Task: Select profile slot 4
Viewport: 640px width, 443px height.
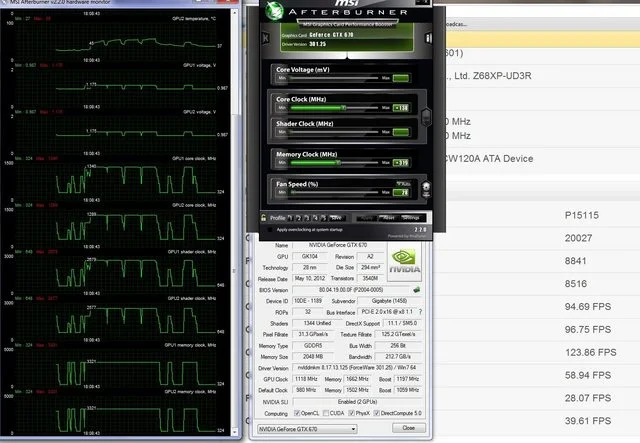Action: click(315, 218)
